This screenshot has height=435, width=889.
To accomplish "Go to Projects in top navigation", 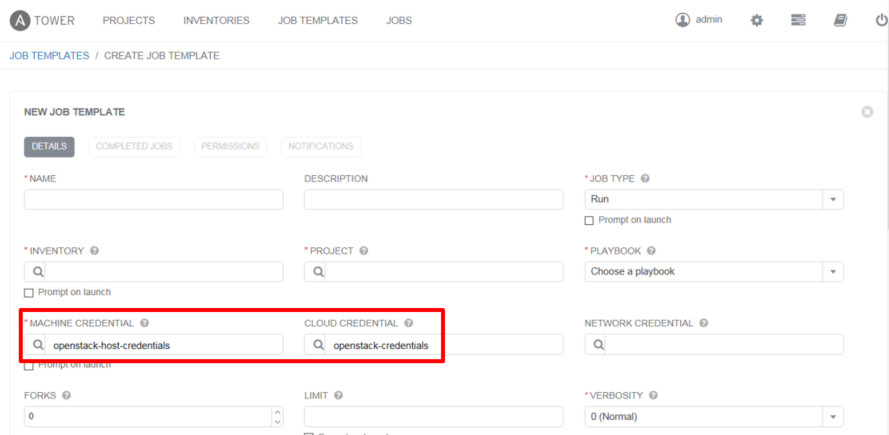I will click(x=129, y=20).
